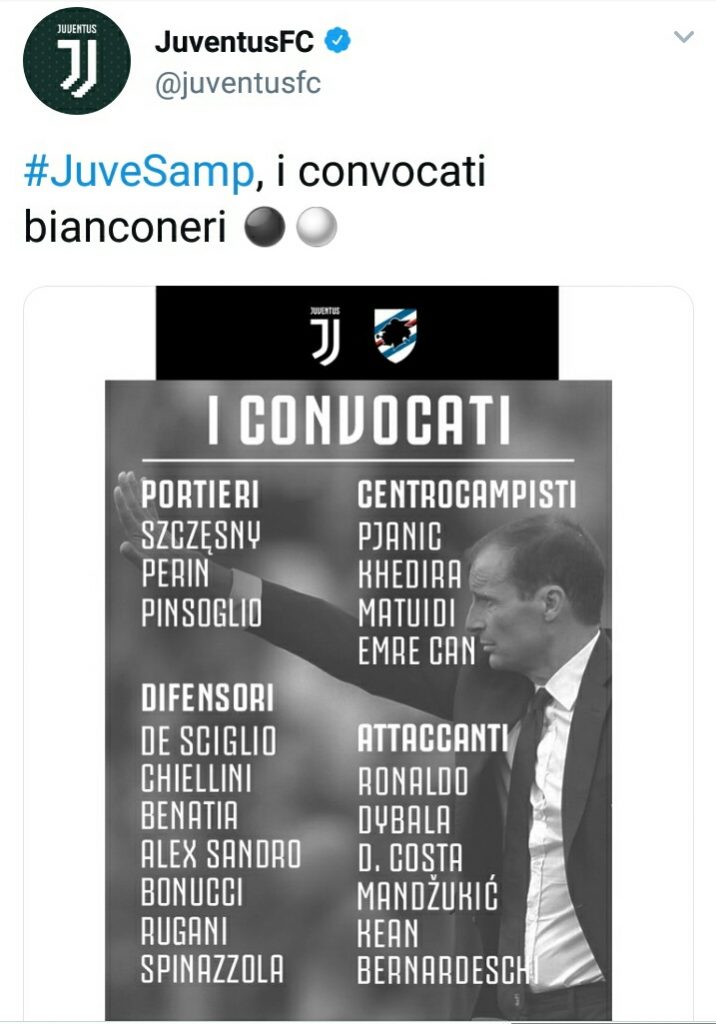716x1024 pixels.
Task: Click the Sampdoria crest in the image
Action: 395,334
